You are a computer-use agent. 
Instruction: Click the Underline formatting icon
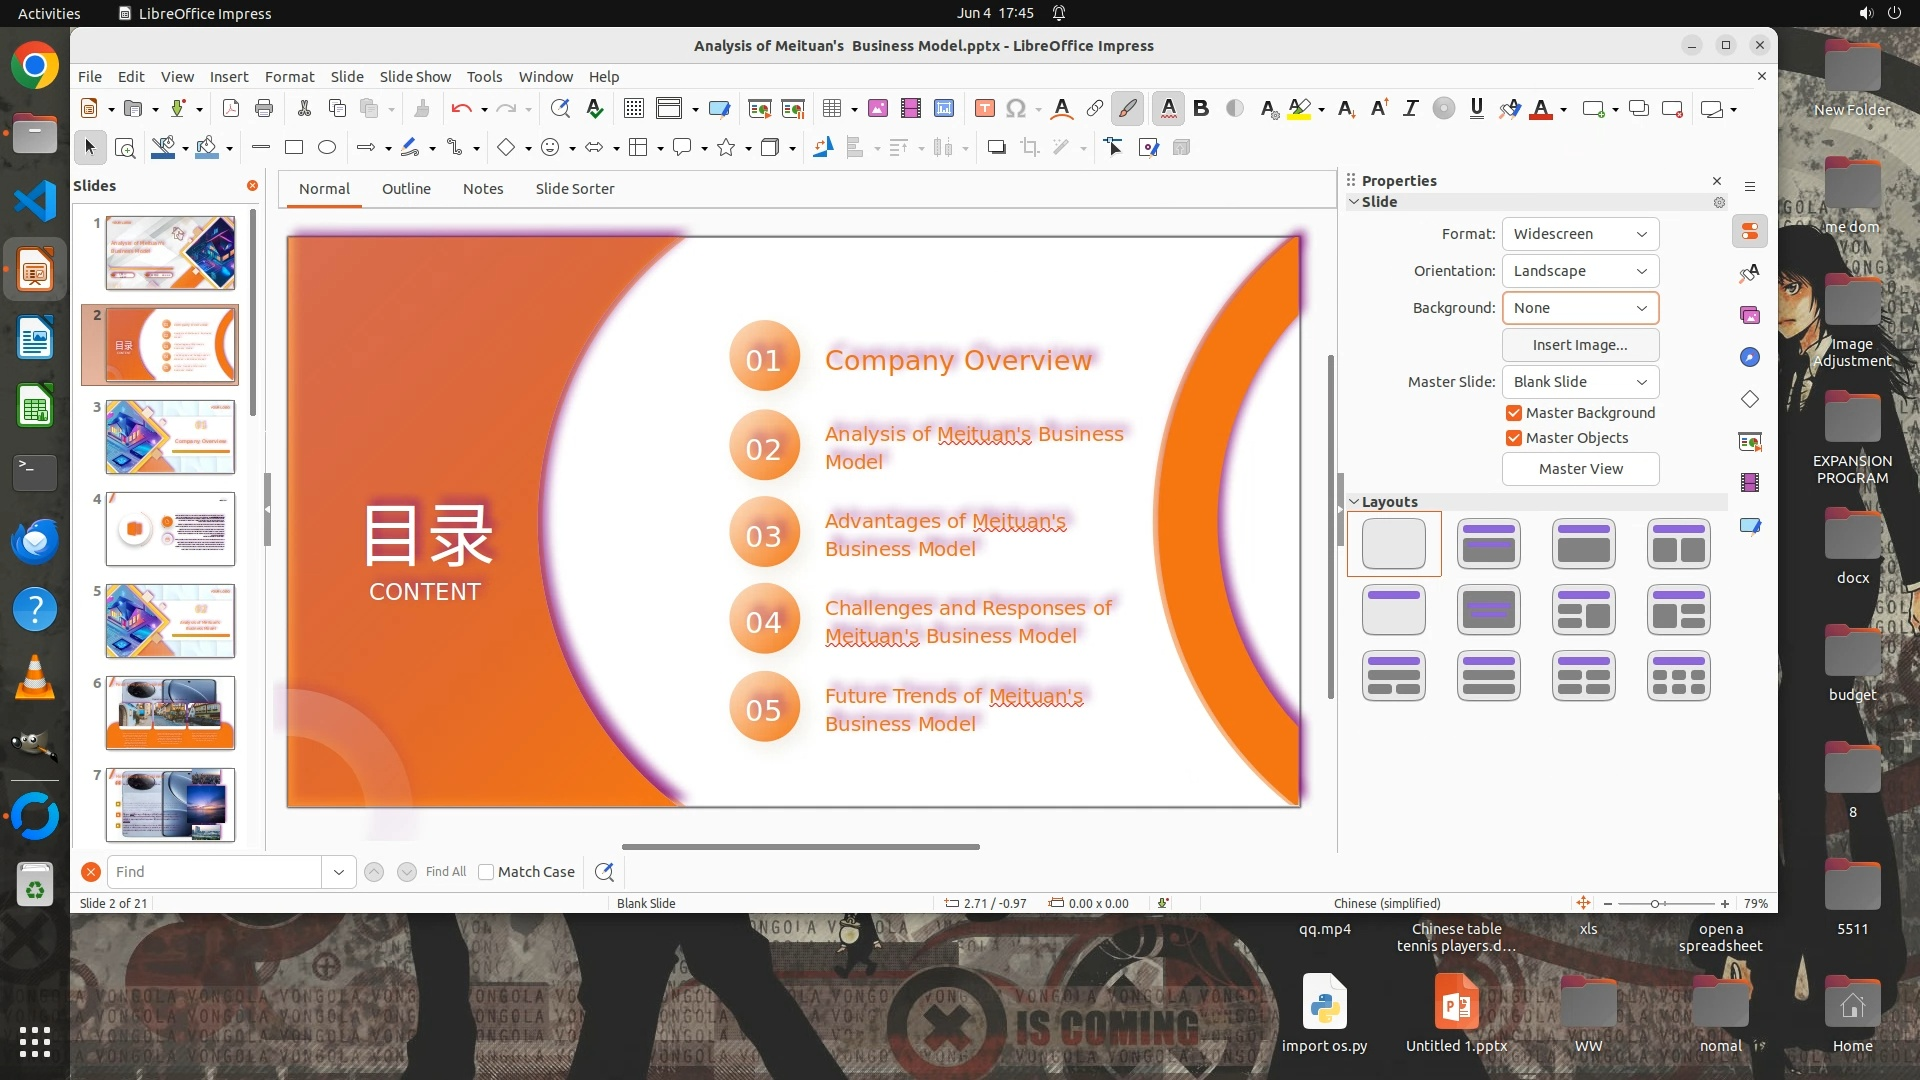tap(1476, 108)
